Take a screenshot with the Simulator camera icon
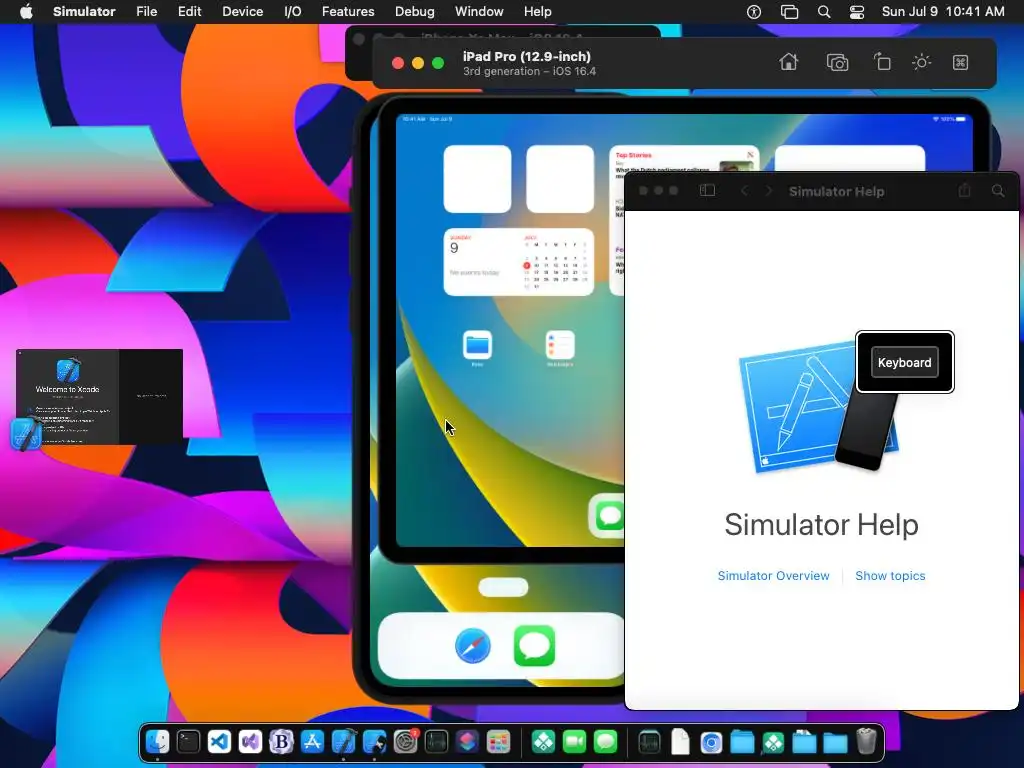1024x768 pixels. (x=837, y=63)
